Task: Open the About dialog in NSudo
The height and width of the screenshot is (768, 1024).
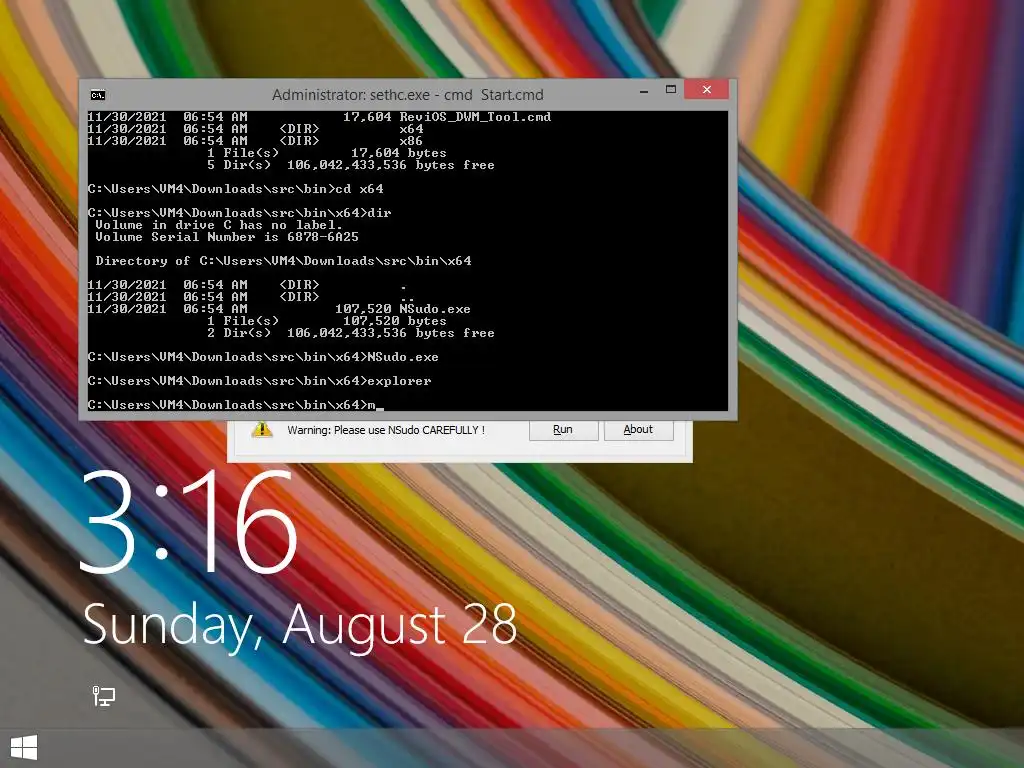Action: pos(638,430)
